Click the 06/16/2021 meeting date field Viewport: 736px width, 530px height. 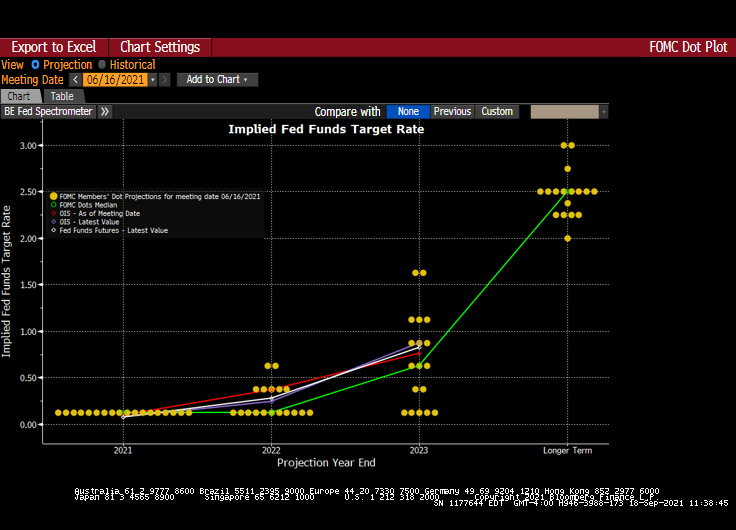(115, 80)
